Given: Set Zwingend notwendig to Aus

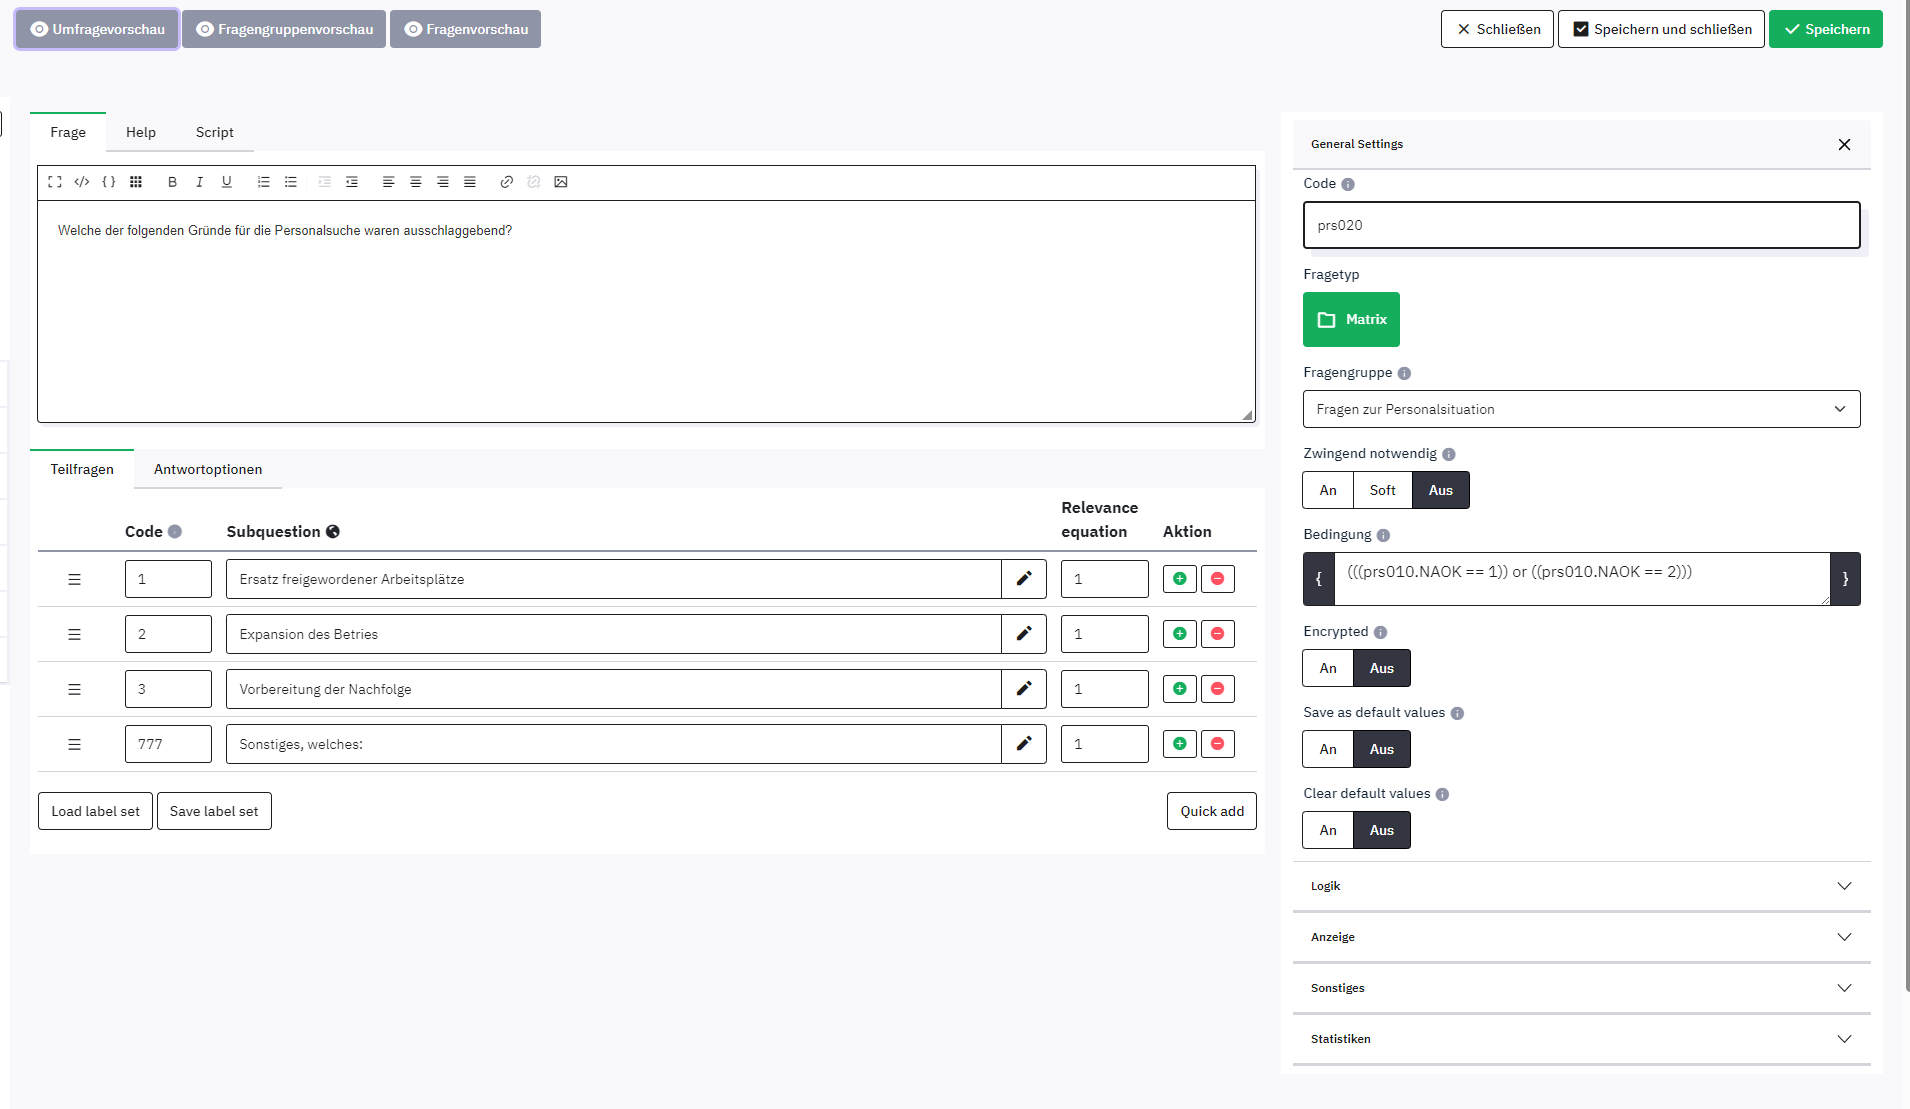Looking at the screenshot, I should pyautogui.click(x=1441, y=490).
